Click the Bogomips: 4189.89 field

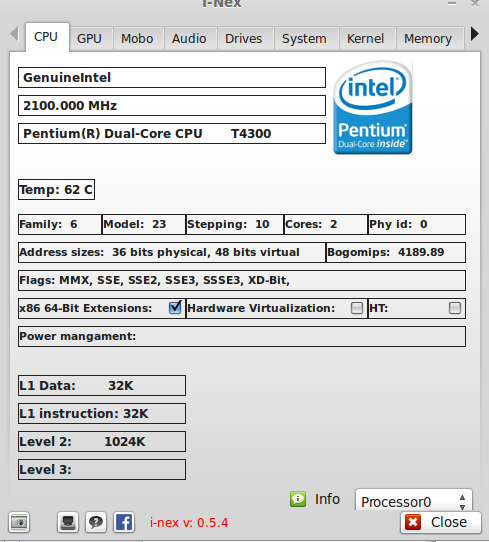396,252
